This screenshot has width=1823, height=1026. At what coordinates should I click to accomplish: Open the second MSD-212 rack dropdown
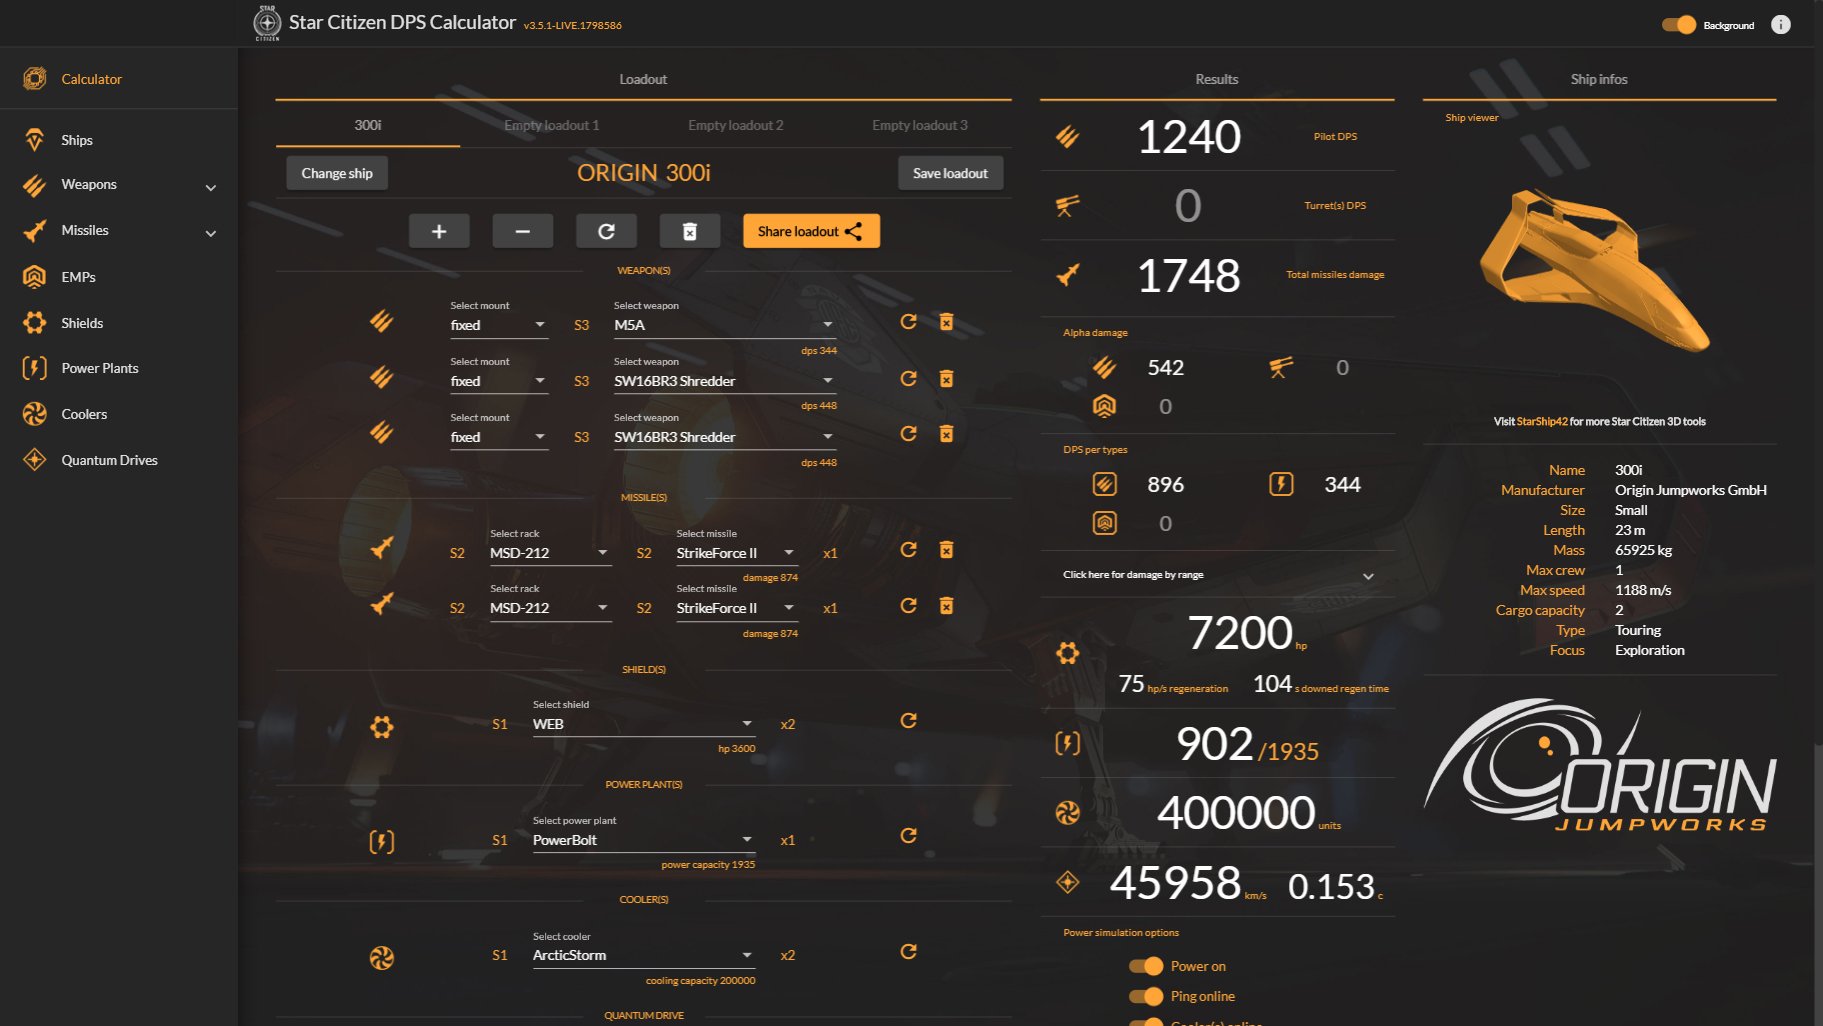click(x=550, y=608)
